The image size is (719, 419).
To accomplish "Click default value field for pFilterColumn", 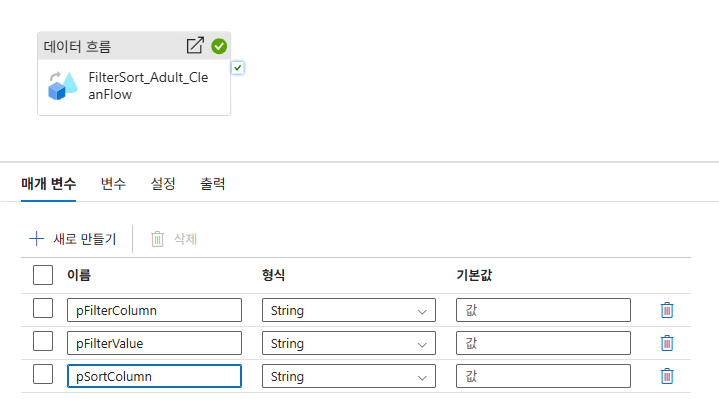I will coord(543,310).
